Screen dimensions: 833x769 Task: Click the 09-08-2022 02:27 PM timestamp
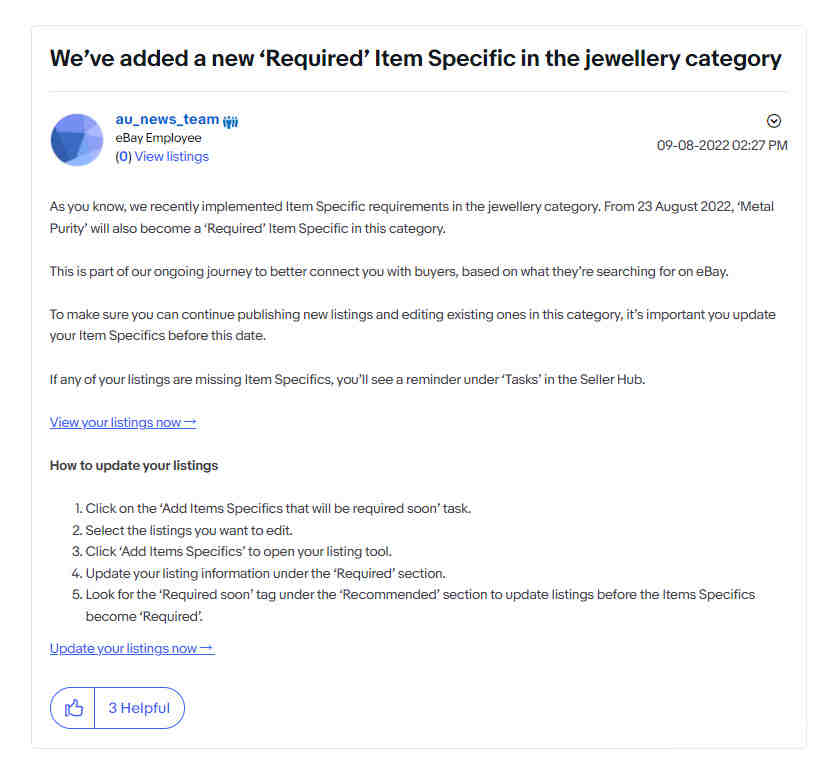[x=722, y=146]
